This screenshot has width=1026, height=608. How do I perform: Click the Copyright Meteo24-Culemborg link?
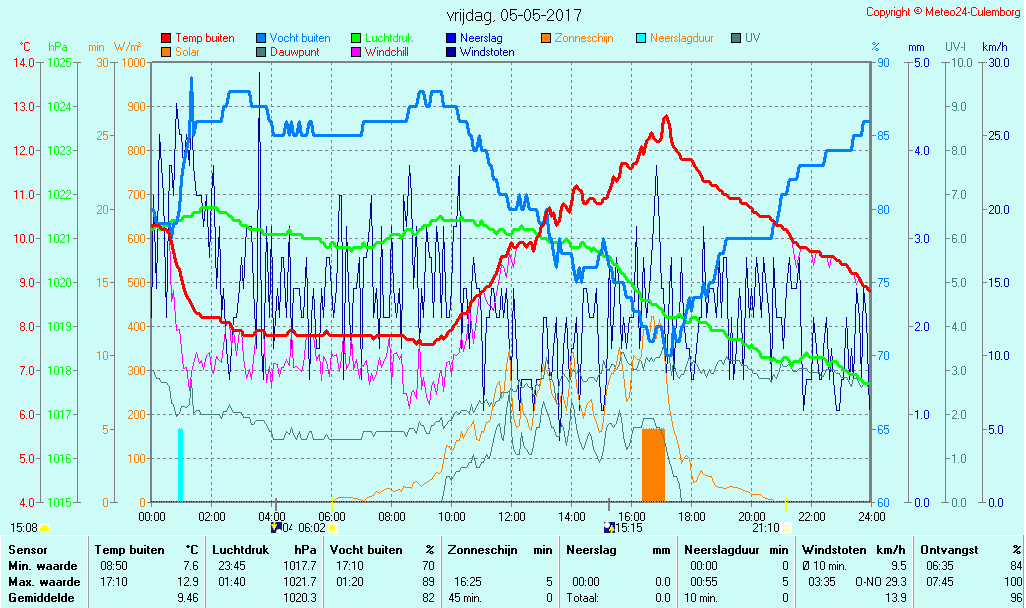[943, 12]
